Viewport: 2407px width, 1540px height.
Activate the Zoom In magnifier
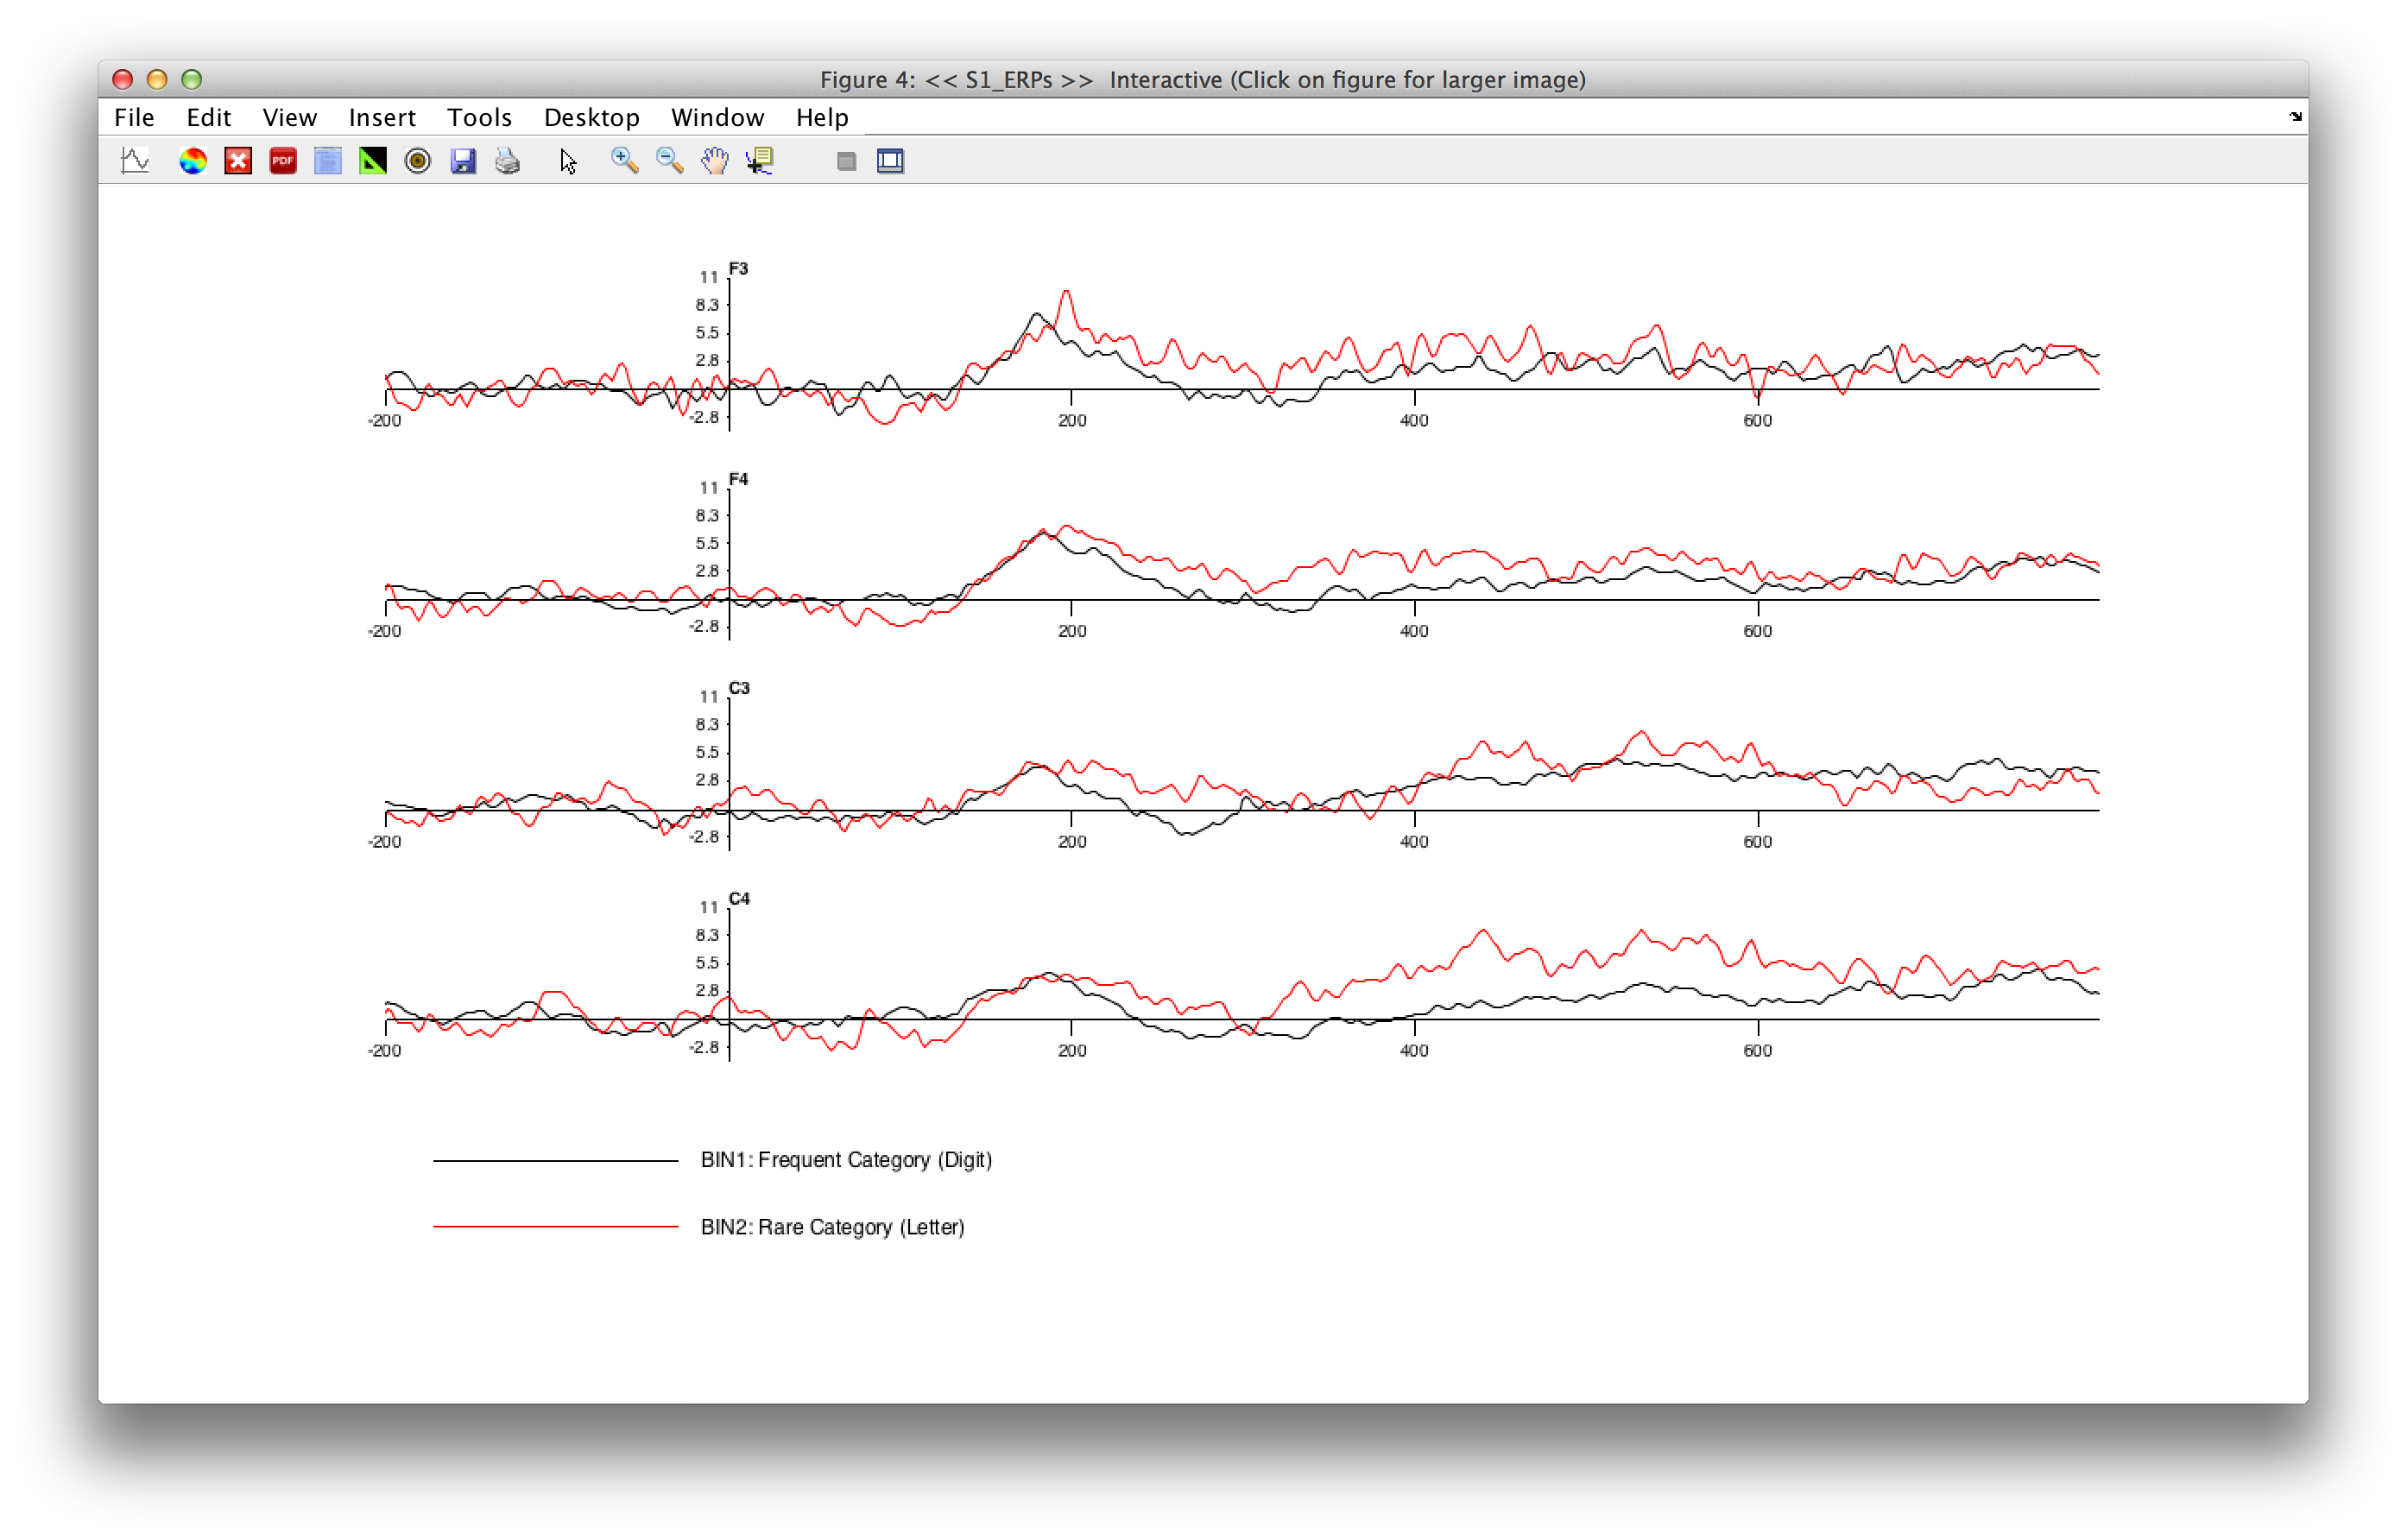point(625,161)
